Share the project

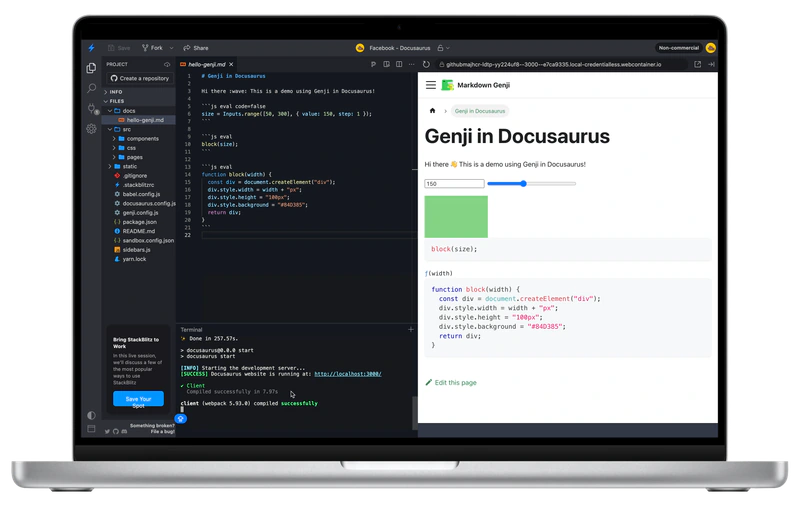[196, 48]
